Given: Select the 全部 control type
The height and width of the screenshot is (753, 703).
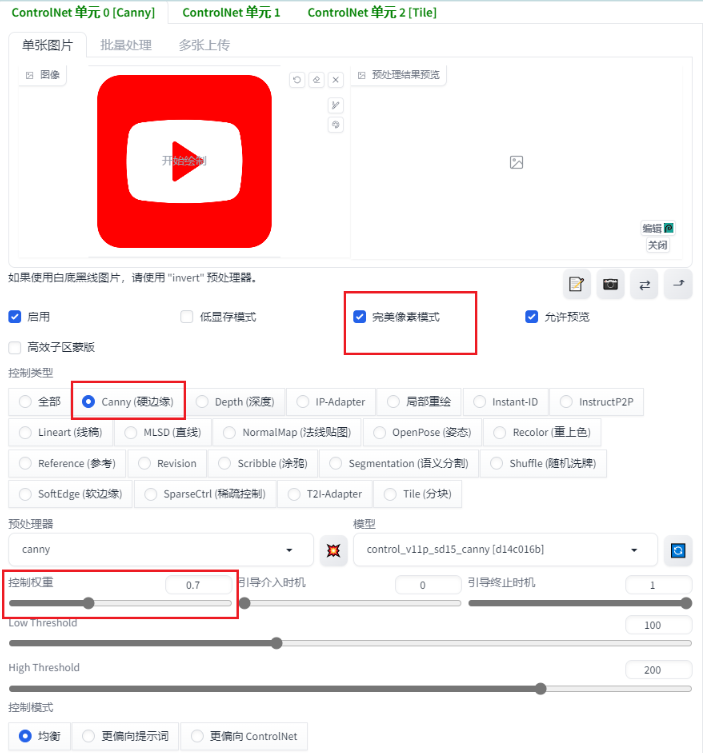Looking at the screenshot, I should click(x=40, y=402).
